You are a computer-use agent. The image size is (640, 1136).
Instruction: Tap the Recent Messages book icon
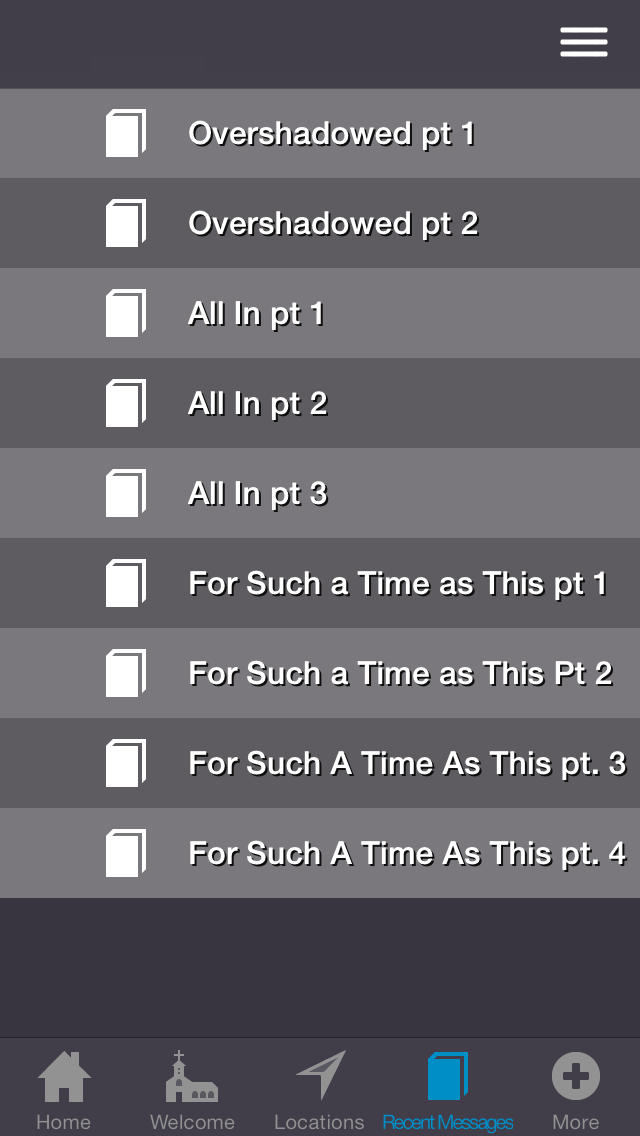(x=447, y=1076)
